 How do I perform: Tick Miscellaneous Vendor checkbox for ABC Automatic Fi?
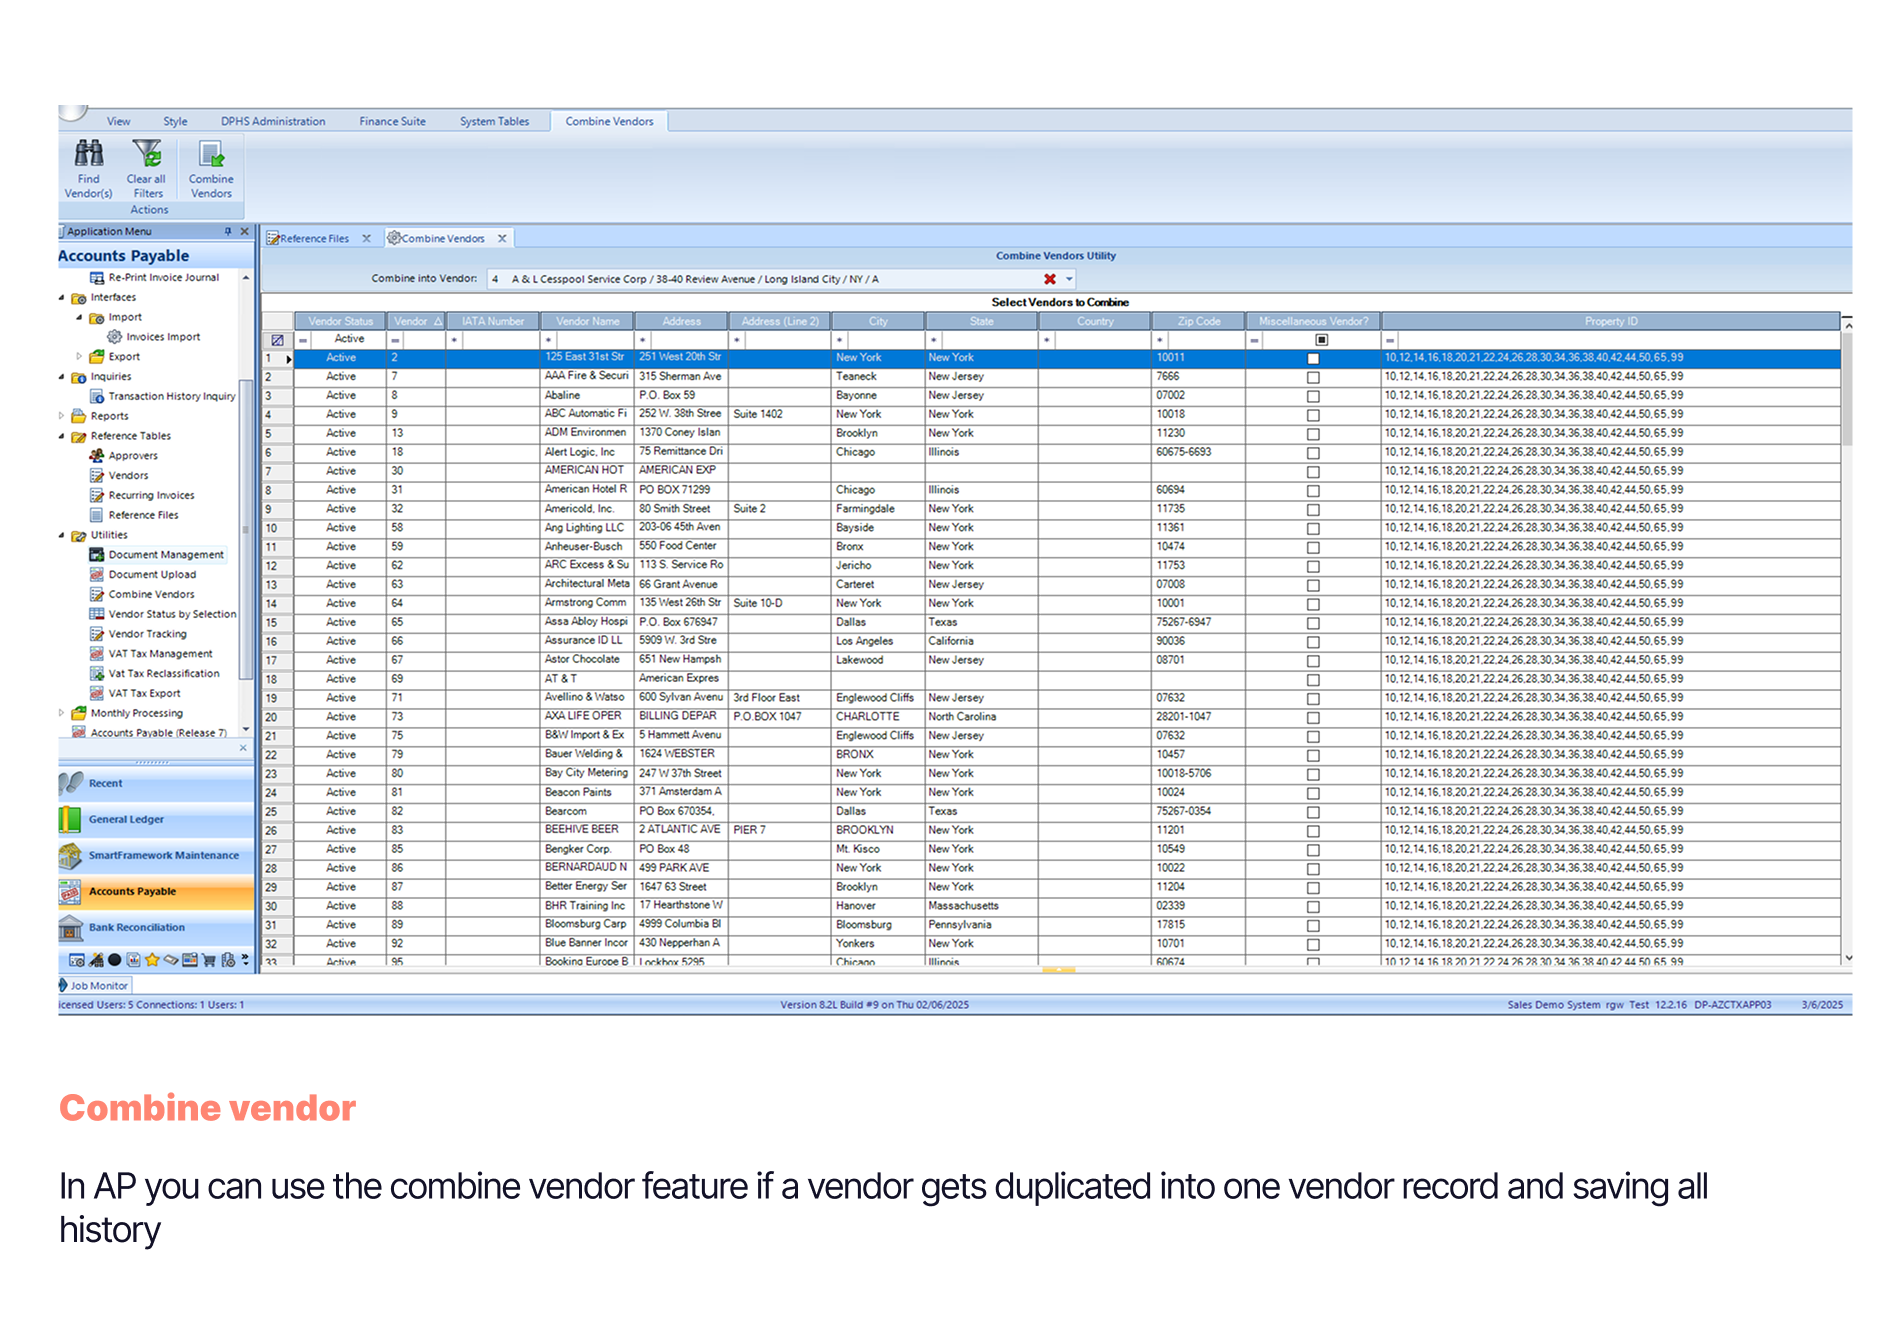click(x=1313, y=415)
